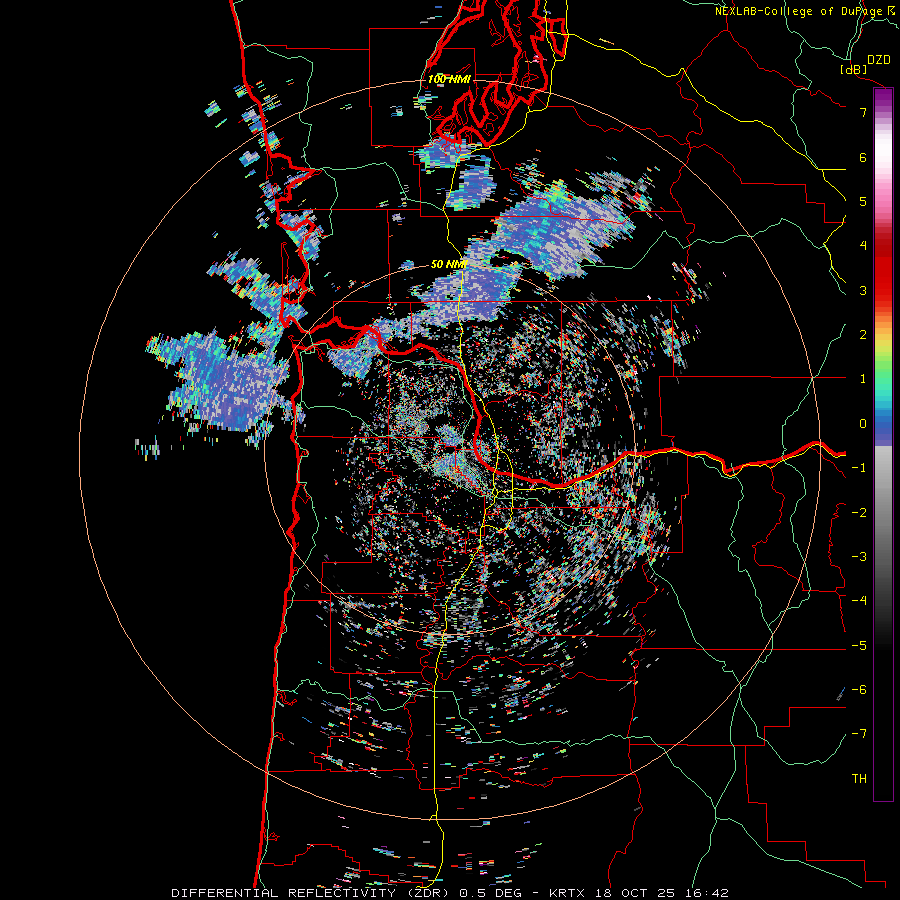This screenshot has height=900, width=900.
Task: Click the [dB] unit label
Action: [x=854, y=69]
